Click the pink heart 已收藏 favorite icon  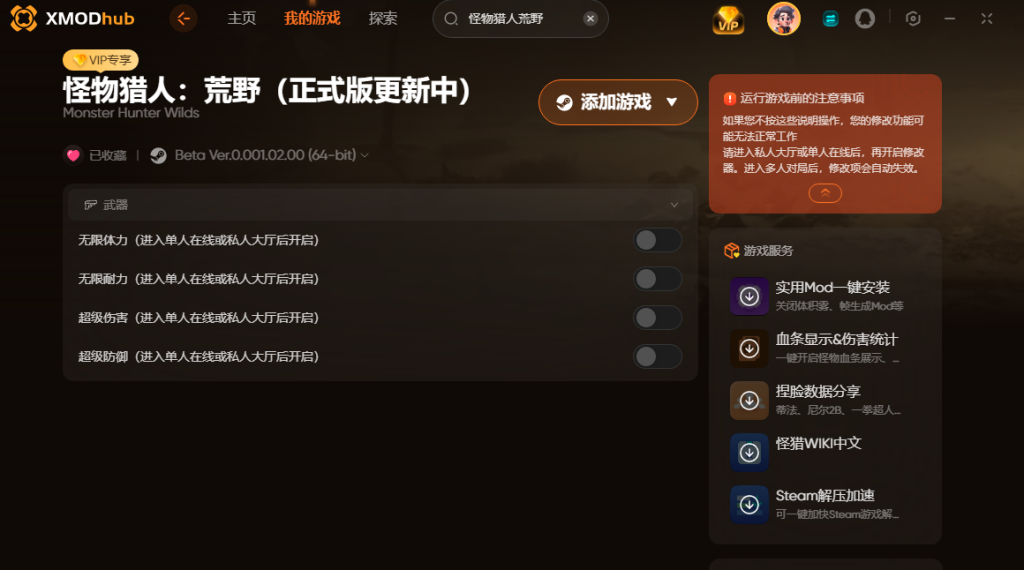(73, 155)
